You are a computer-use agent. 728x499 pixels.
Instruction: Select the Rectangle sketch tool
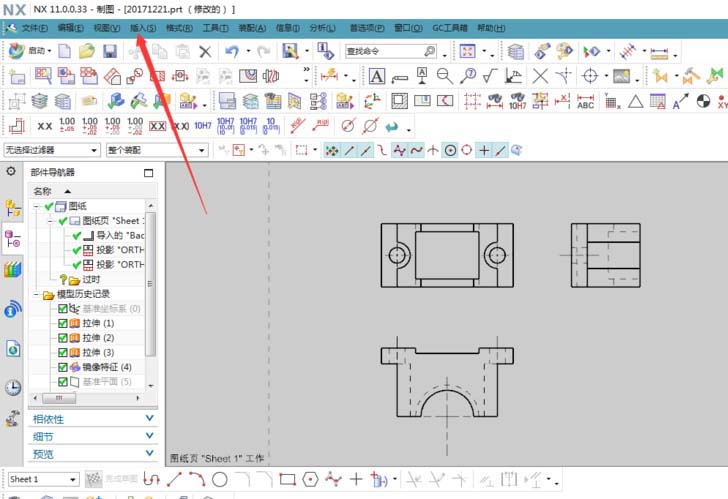click(287, 479)
